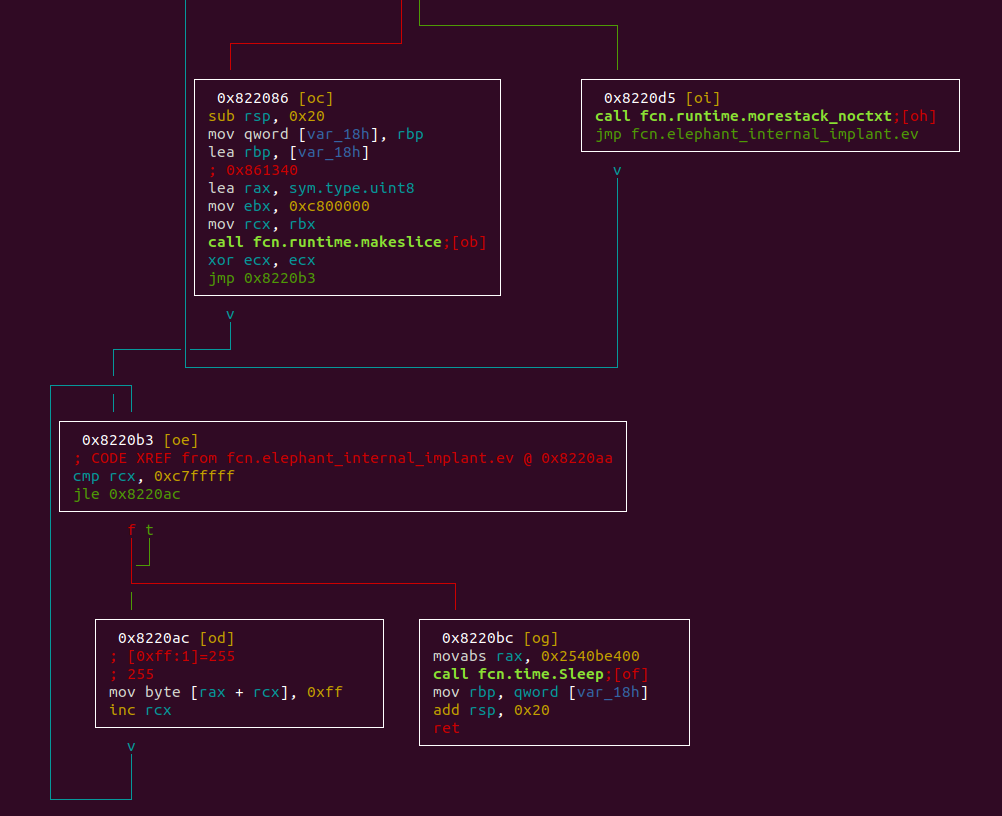1002x816 pixels.
Task: Select the 0x8220bc [og] block header
Action: (500, 638)
